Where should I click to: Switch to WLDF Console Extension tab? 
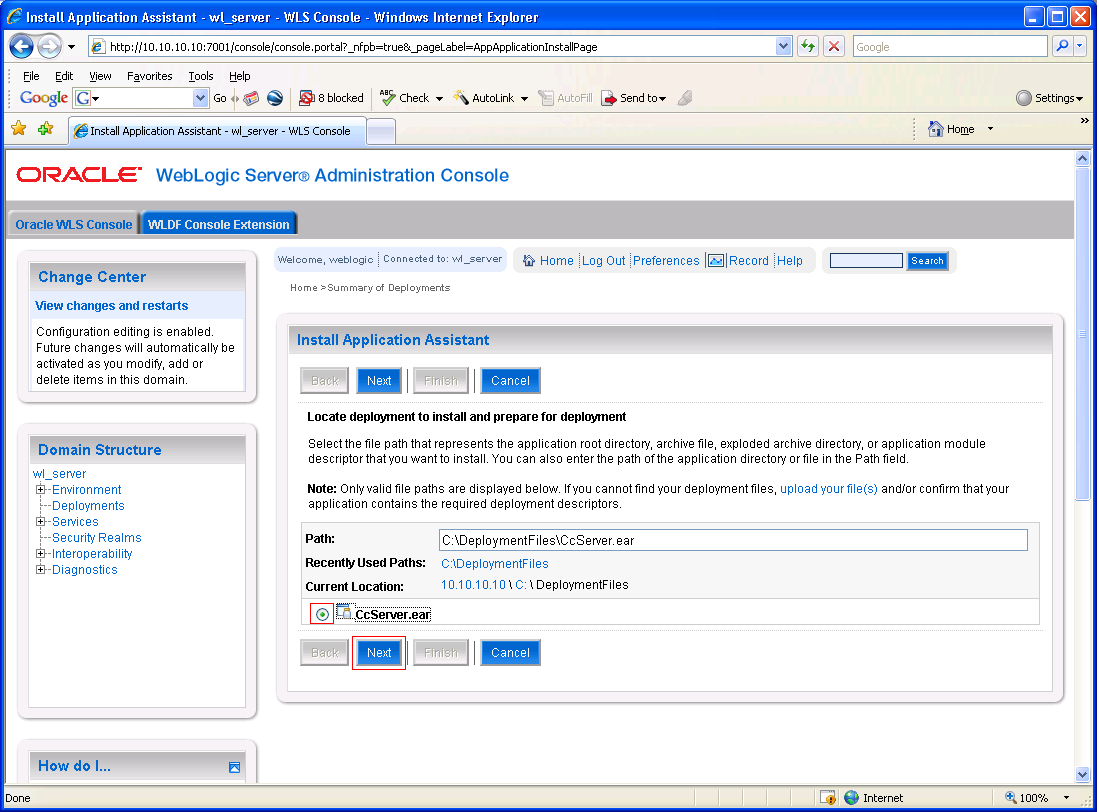point(219,224)
